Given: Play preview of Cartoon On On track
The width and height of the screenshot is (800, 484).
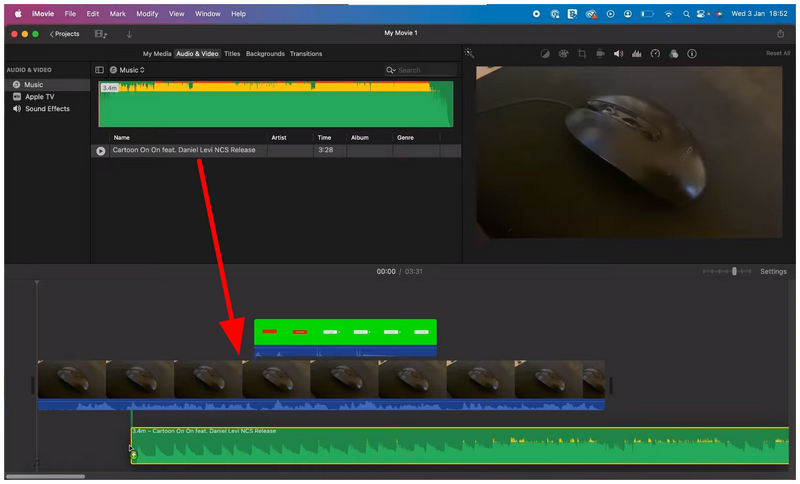Looking at the screenshot, I should pos(101,151).
